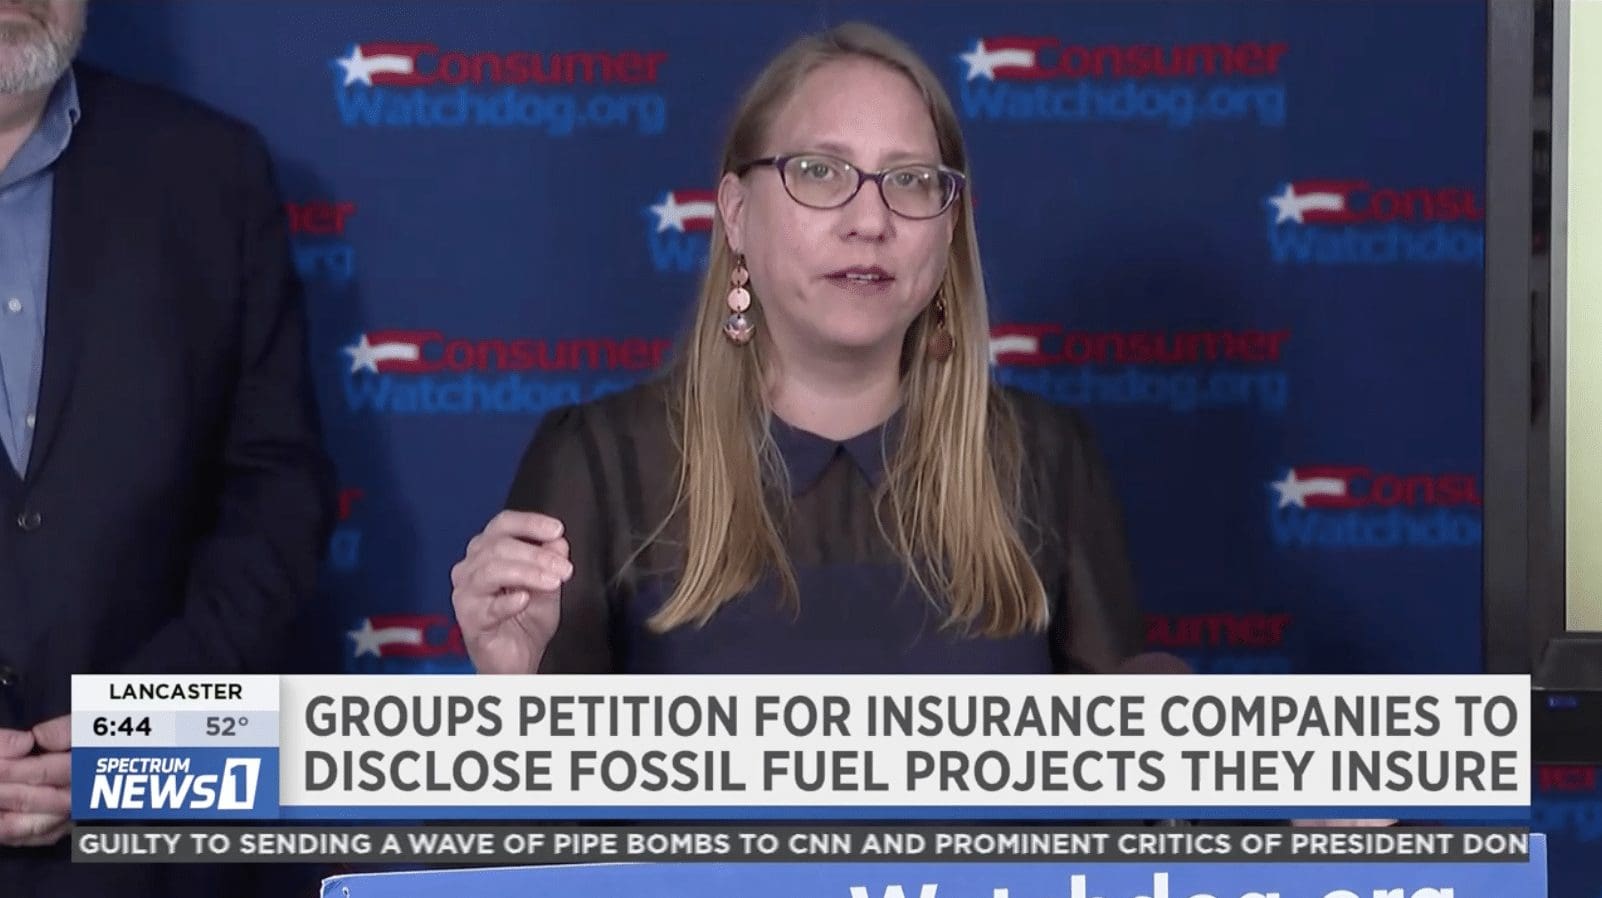Viewport: 1602px width, 898px height.
Task: Click the Spectrum News 1 logo
Action: pyautogui.click(x=175, y=782)
